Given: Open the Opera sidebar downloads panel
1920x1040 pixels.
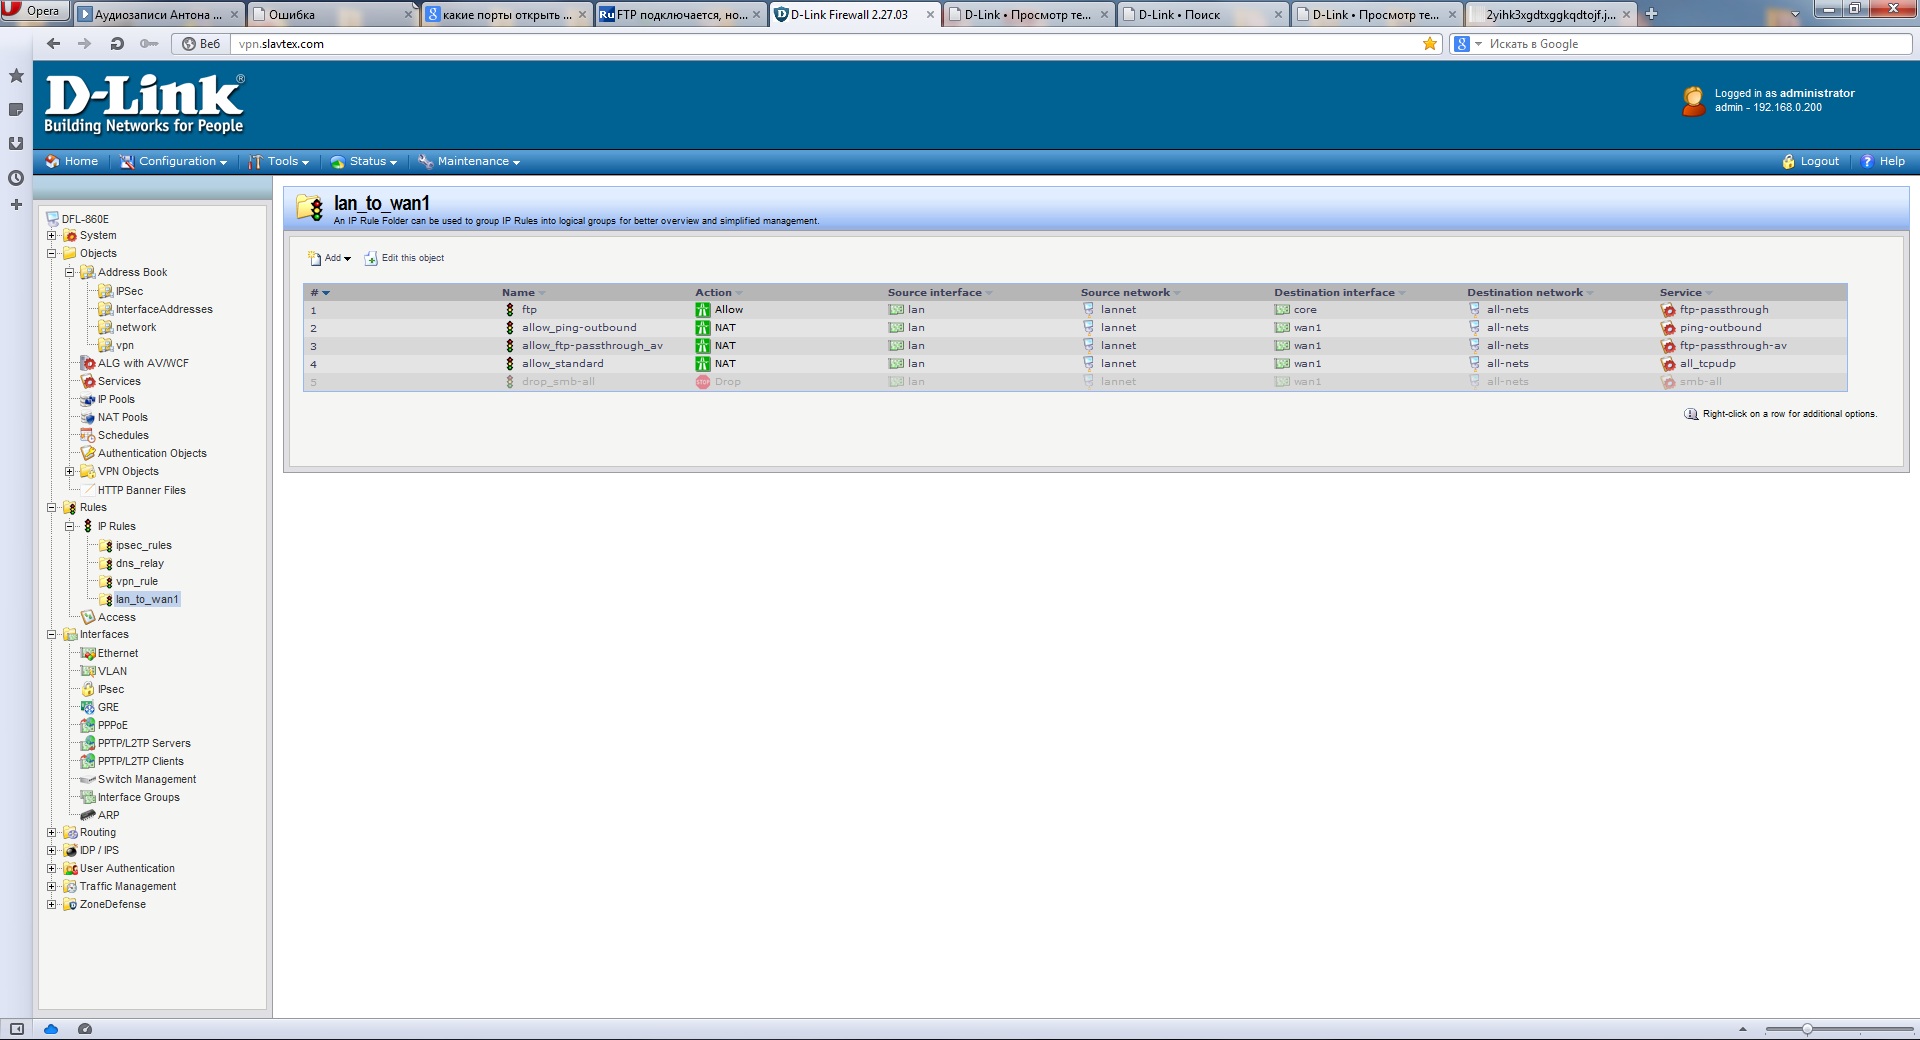Looking at the screenshot, I should (16, 143).
